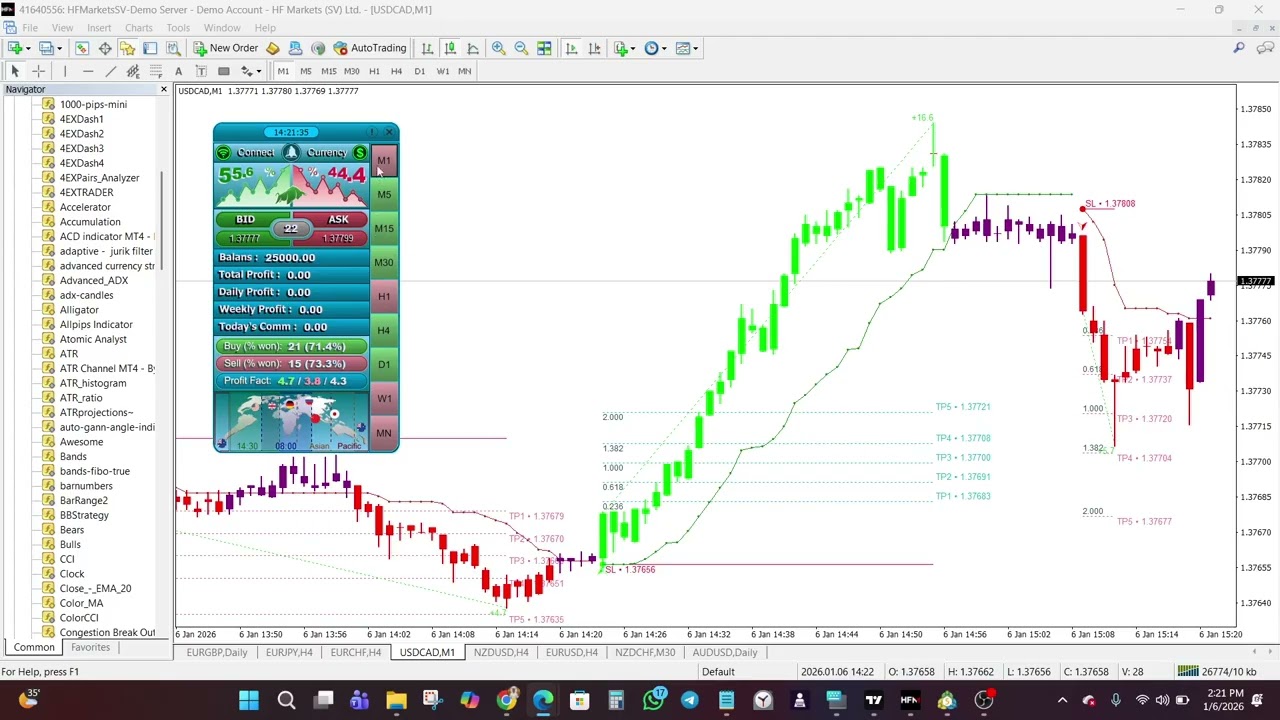Screen dimensions: 1280x720
Task: Open File Explorer from the taskbar
Action: click(396, 700)
